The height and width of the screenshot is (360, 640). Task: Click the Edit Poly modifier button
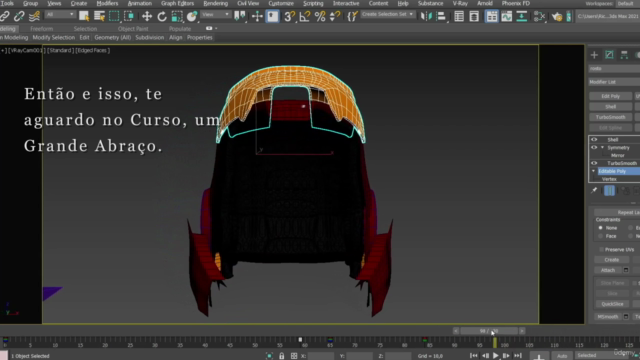pos(611,96)
